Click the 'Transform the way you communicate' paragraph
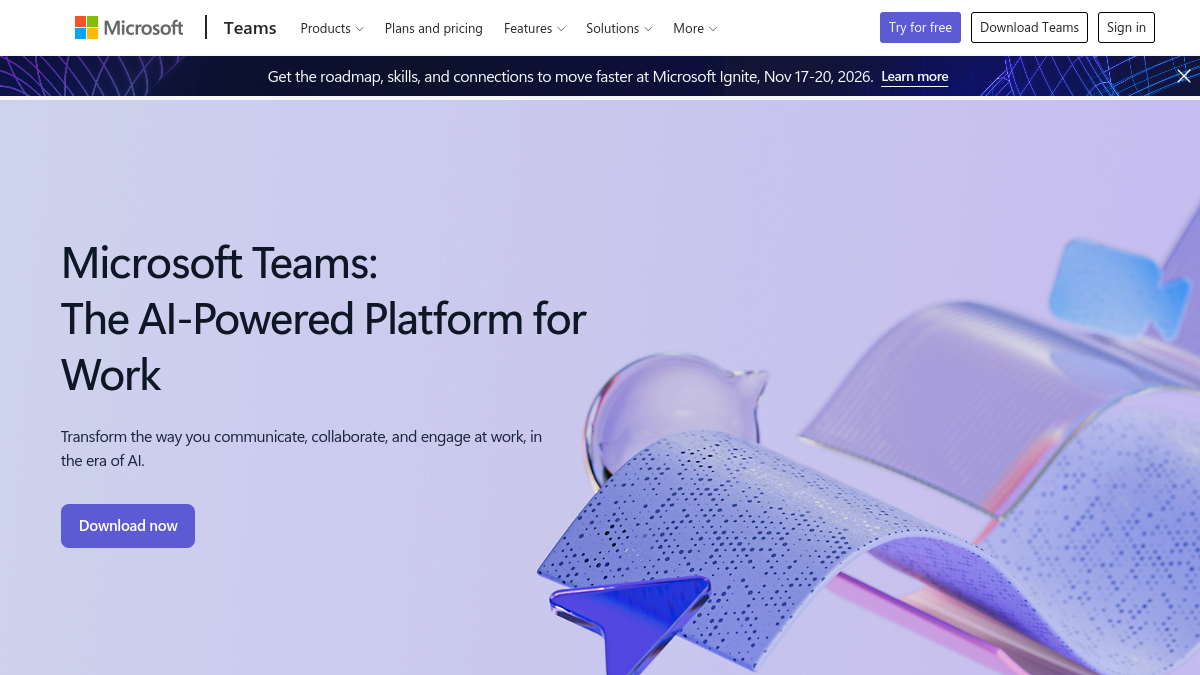The height and width of the screenshot is (675, 1200). [x=302, y=449]
